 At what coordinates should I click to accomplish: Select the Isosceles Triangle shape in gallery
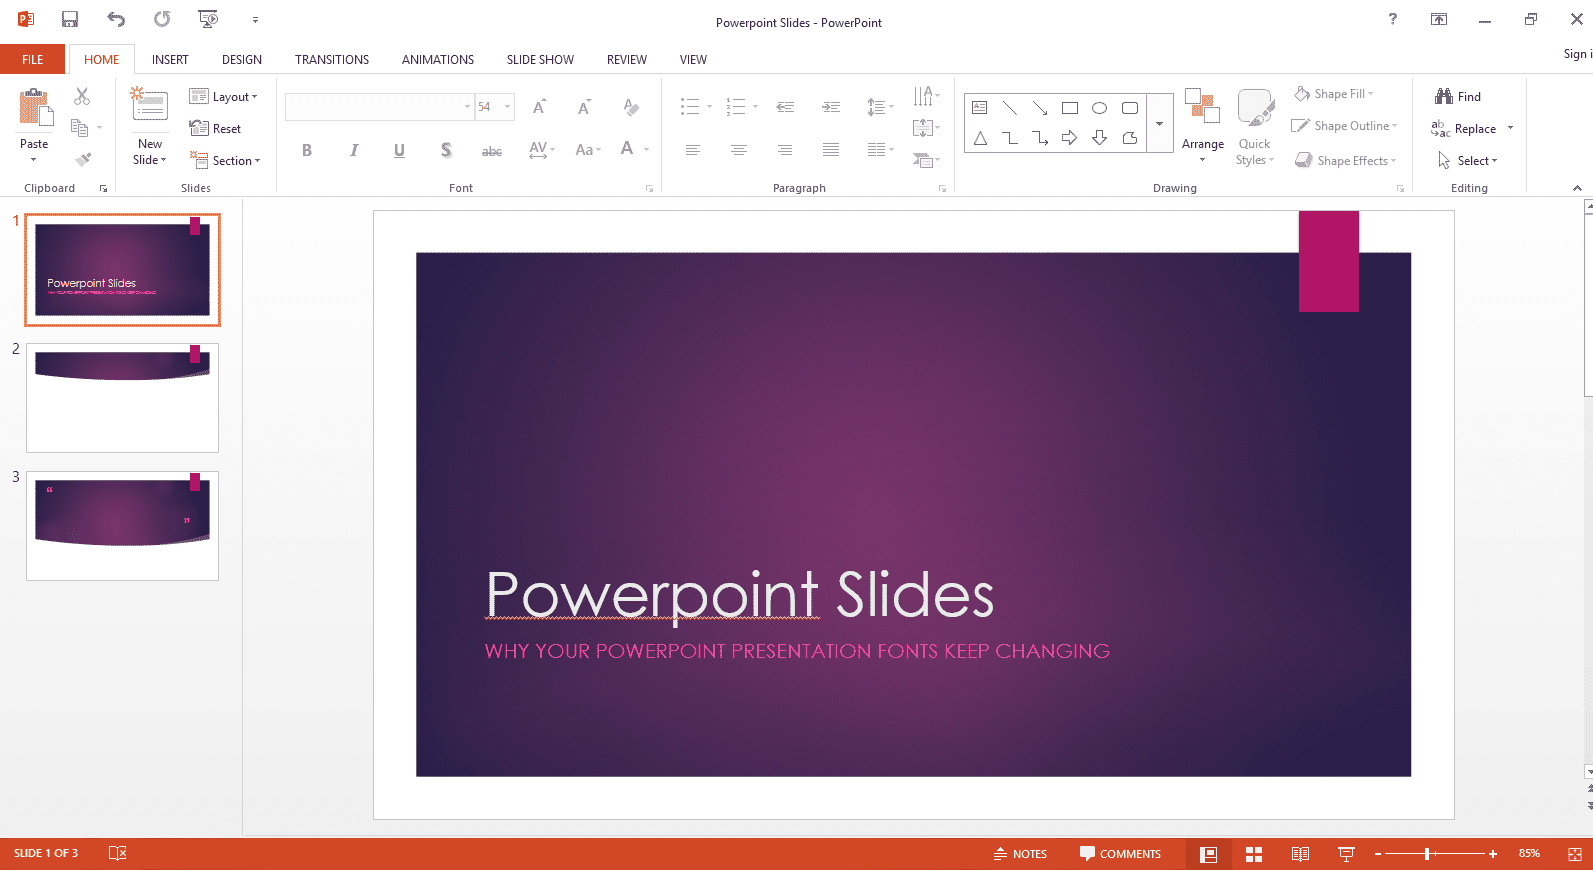tap(980, 138)
